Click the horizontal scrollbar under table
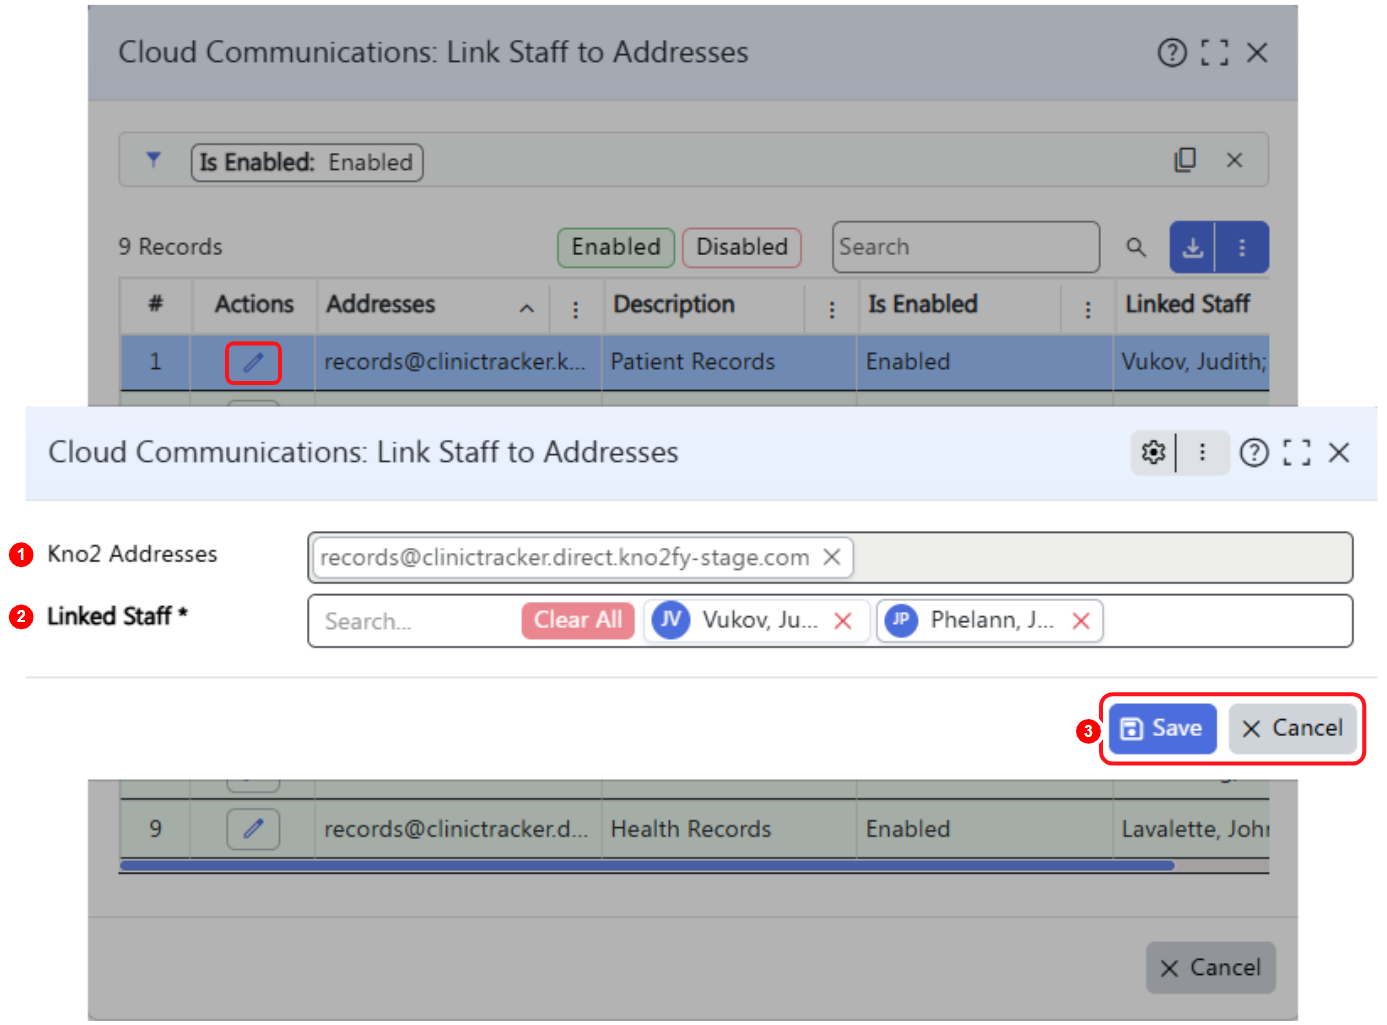The image size is (1387, 1025). [x=646, y=866]
